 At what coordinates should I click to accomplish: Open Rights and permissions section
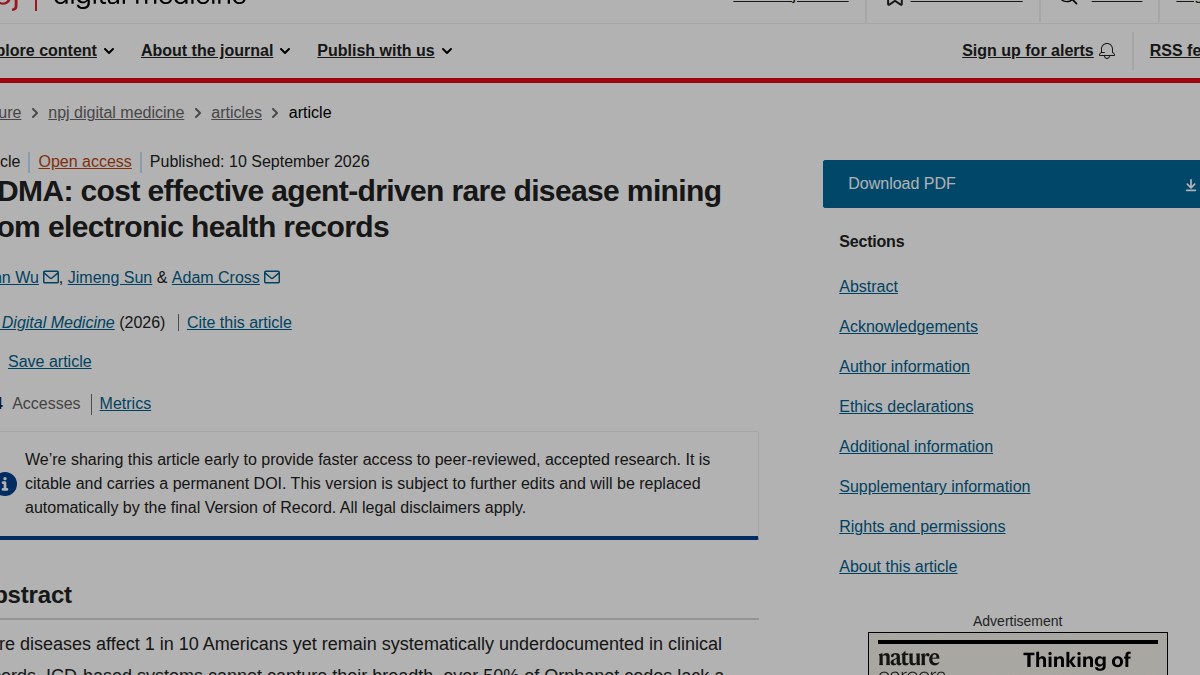(x=922, y=527)
